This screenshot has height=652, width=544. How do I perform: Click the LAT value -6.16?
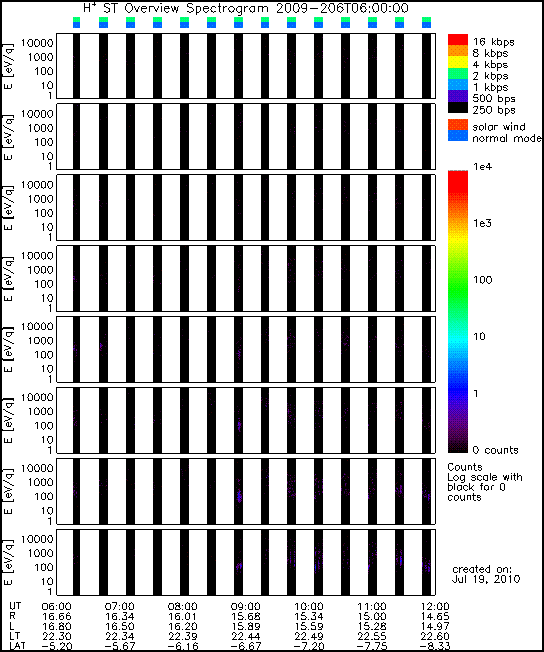(x=183, y=647)
